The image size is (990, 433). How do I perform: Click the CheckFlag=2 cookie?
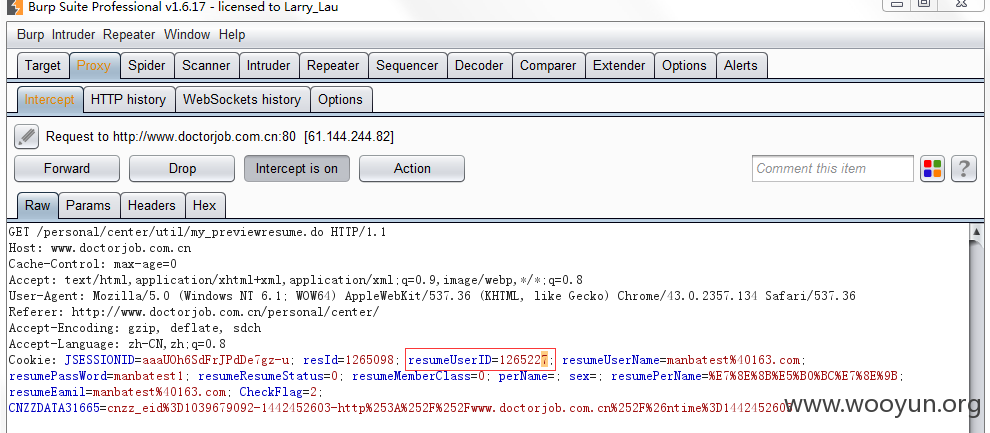278,392
